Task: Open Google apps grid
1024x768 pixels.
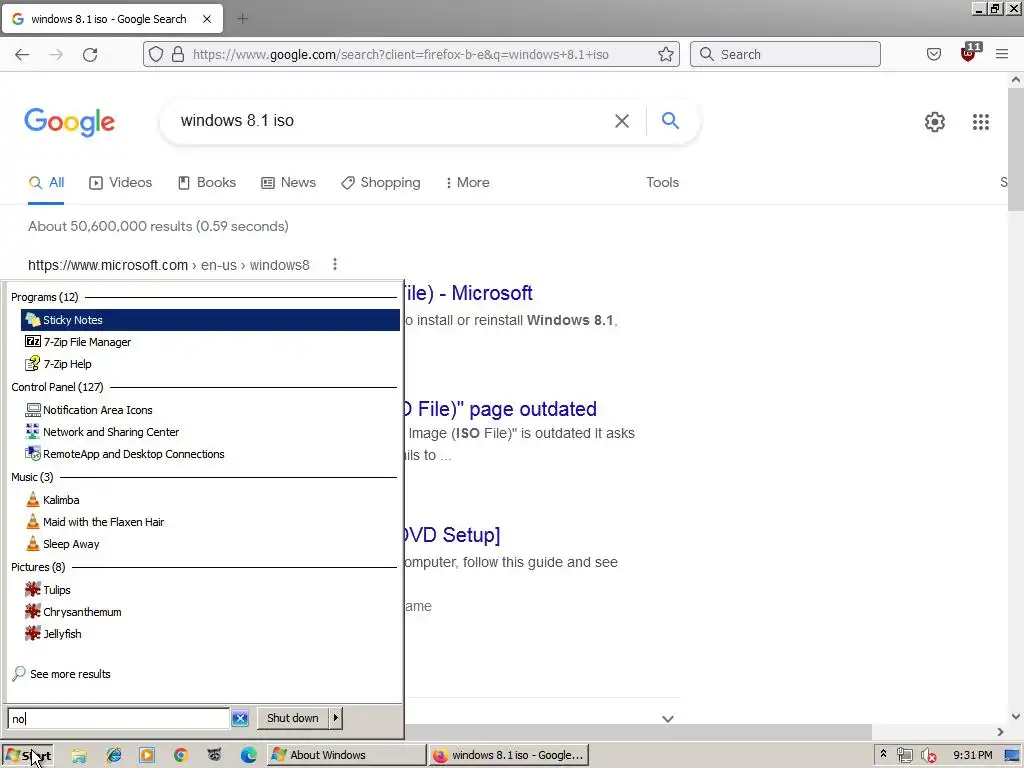Action: (x=981, y=121)
